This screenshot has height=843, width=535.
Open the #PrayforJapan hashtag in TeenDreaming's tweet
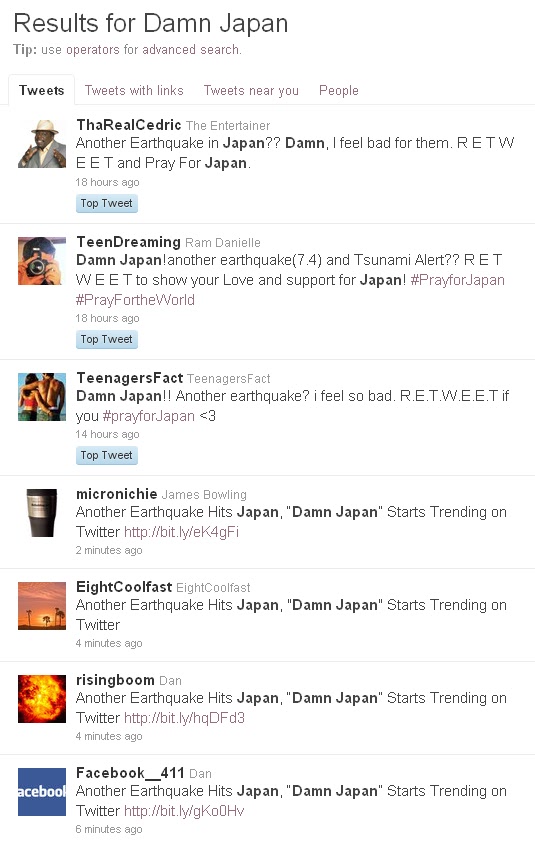(x=458, y=280)
